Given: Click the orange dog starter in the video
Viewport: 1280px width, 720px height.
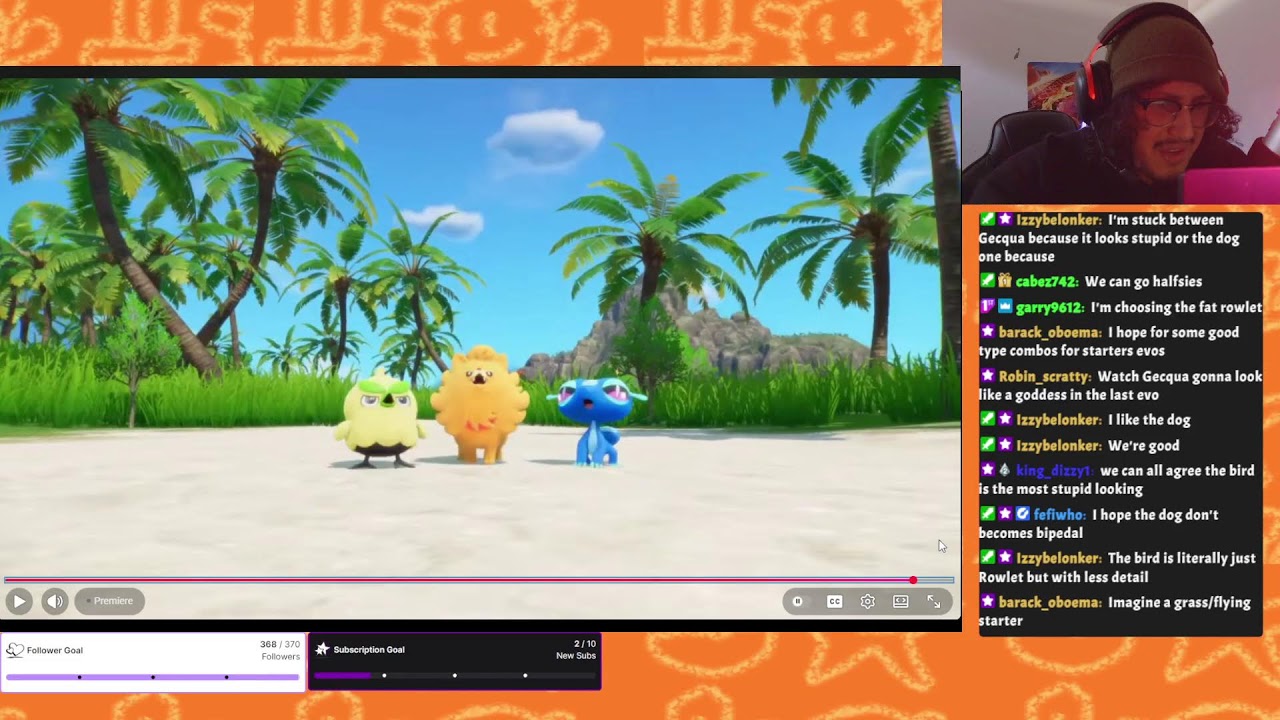Looking at the screenshot, I should 480,405.
